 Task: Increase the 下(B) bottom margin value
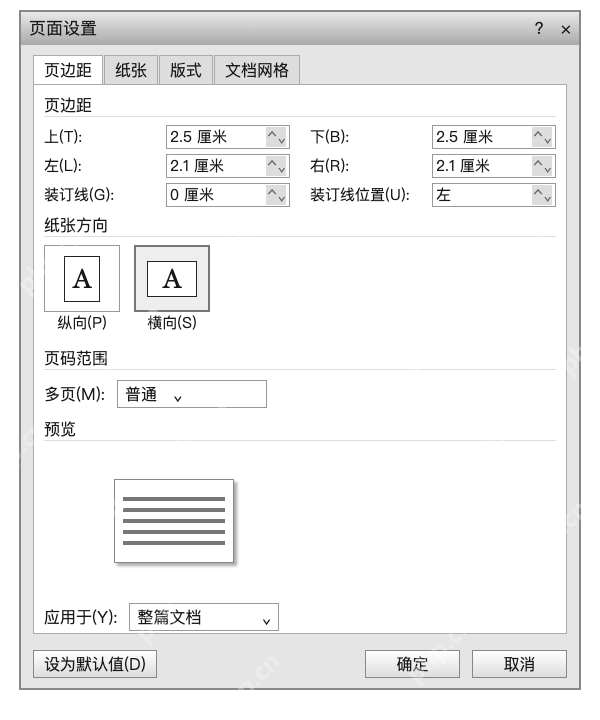538,134
